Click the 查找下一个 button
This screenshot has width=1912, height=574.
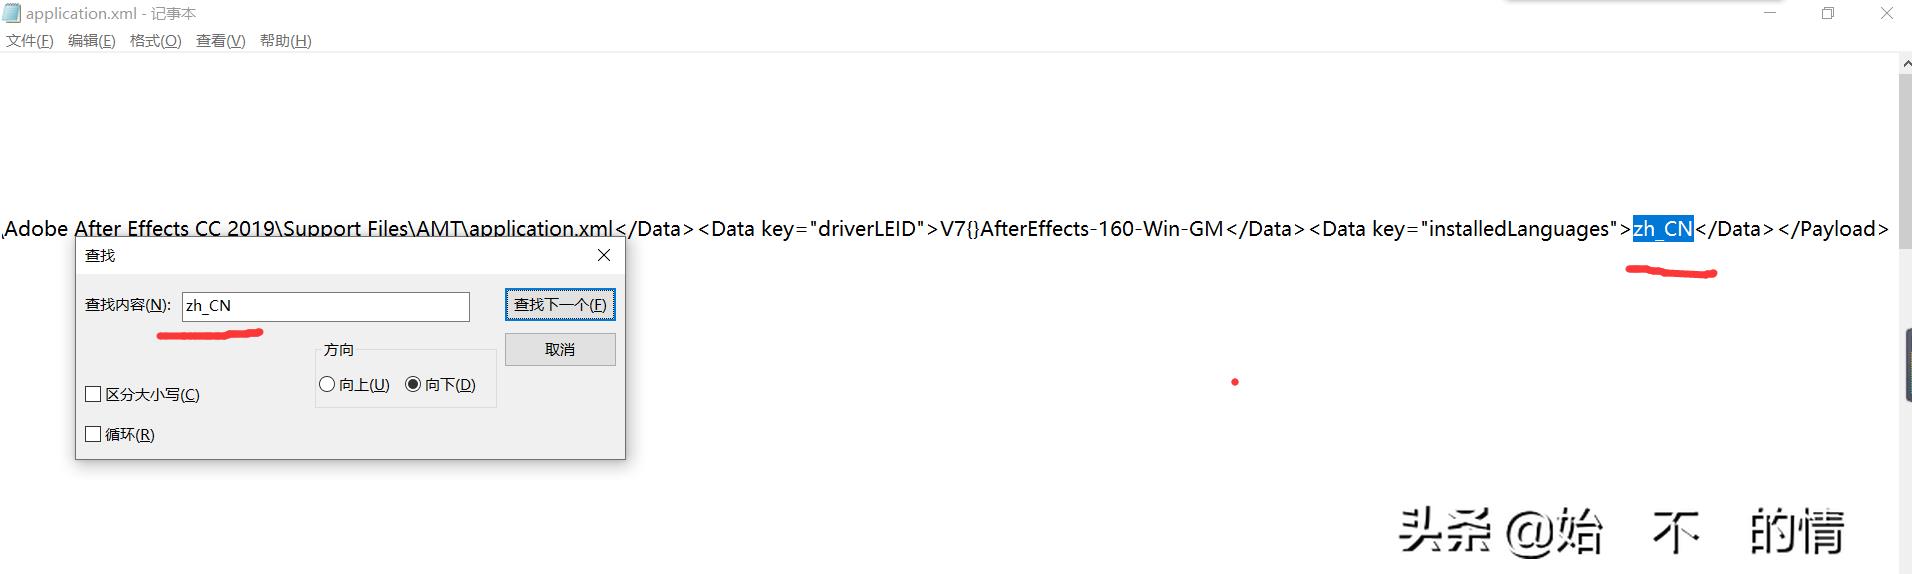(x=560, y=304)
